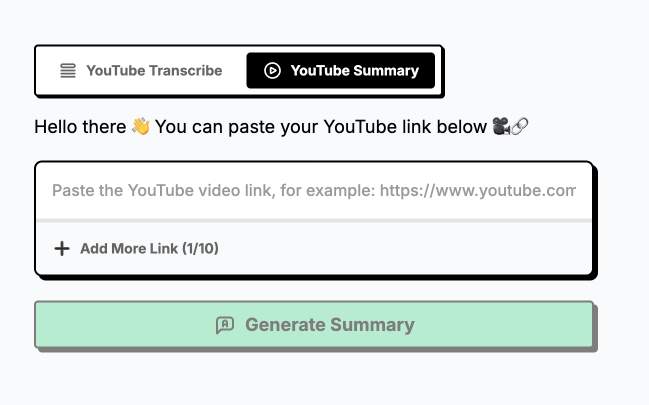Image resolution: width=649 pixels, height=405 pixels.
Task: Click the (1/10) link counter text
Action: coord(201,248)
